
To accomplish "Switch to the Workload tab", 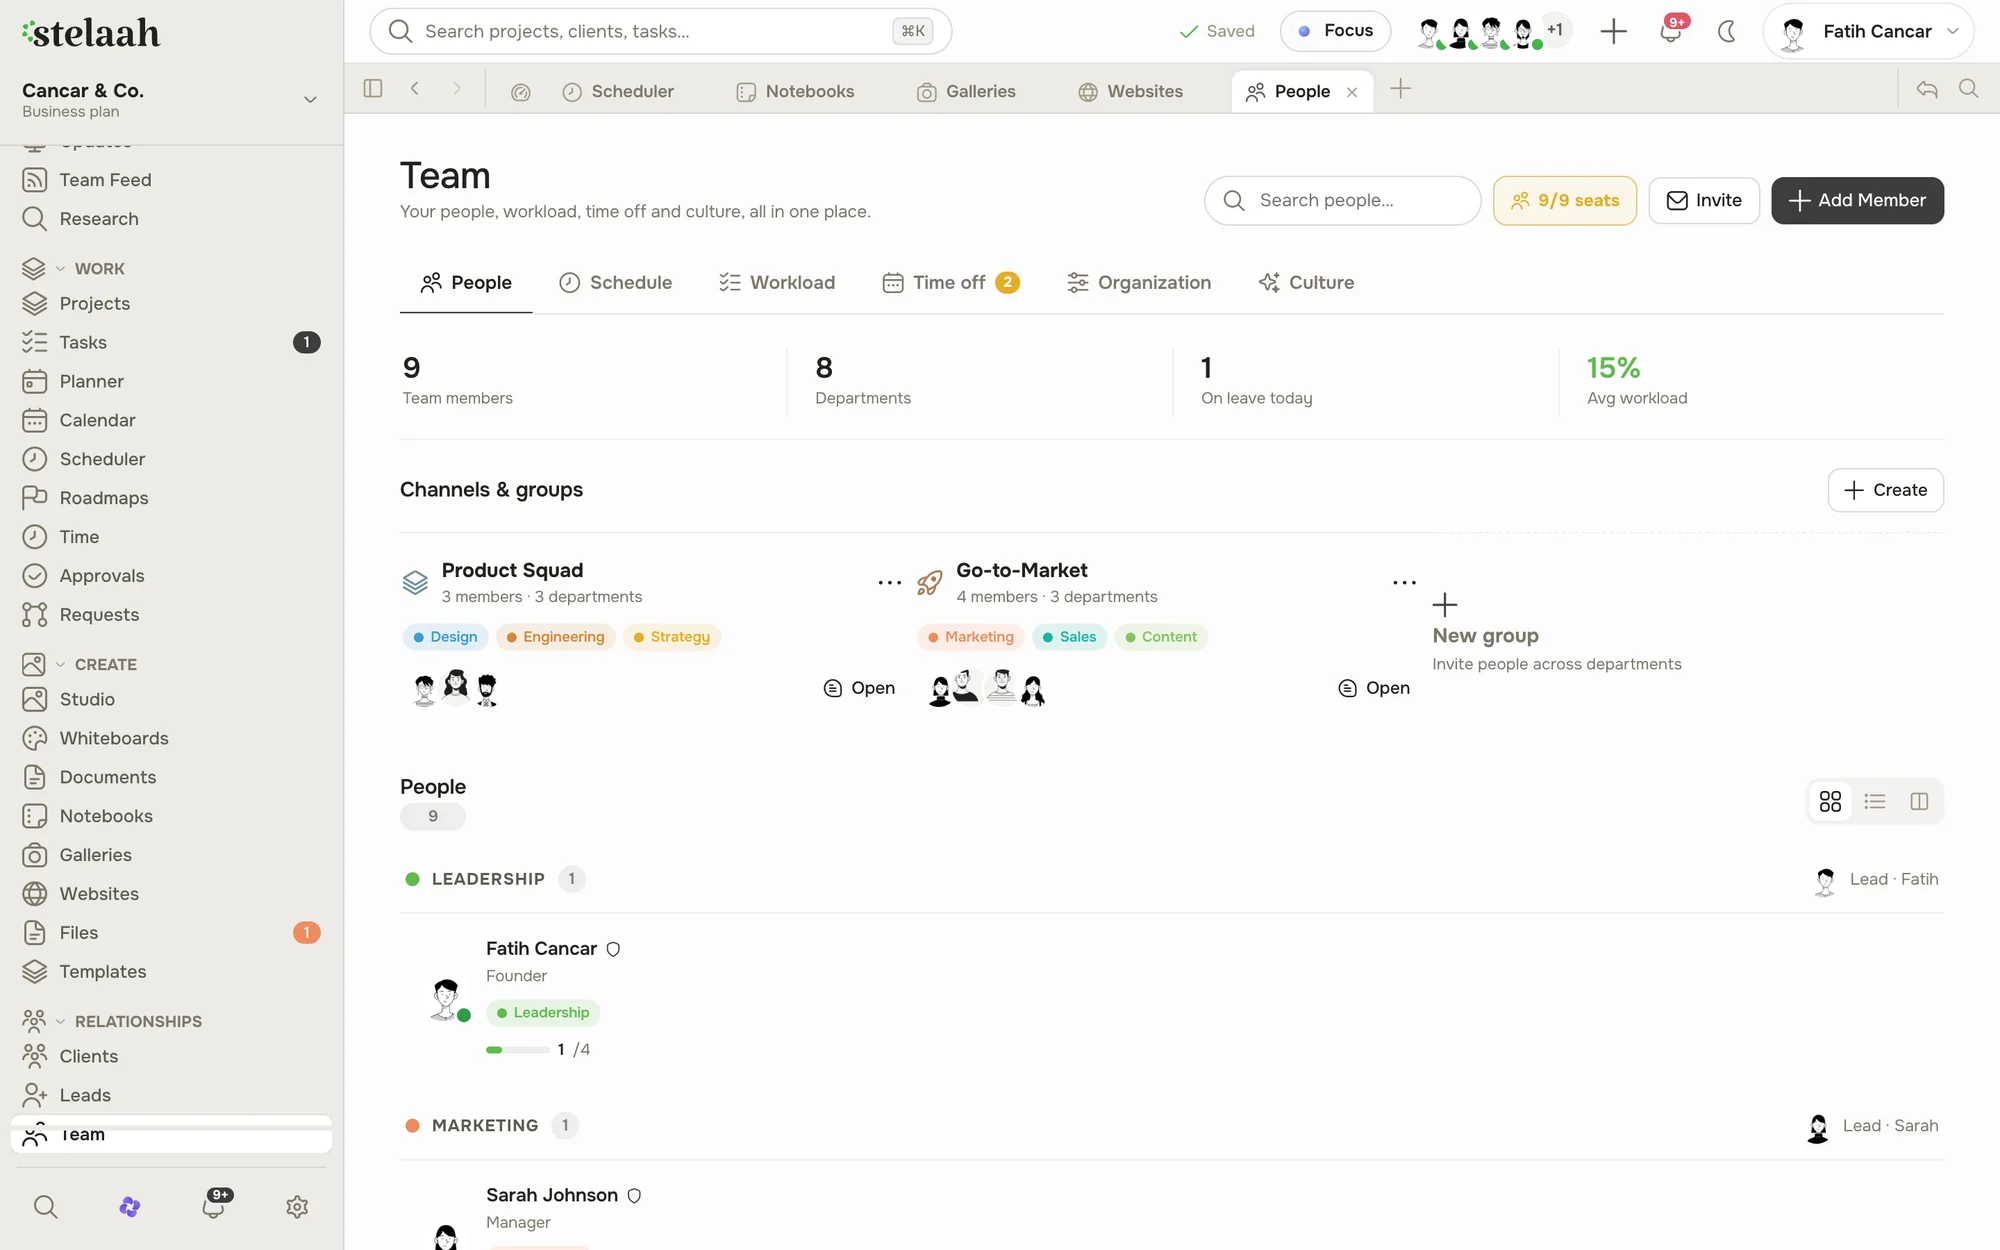I will coord(777,283).
